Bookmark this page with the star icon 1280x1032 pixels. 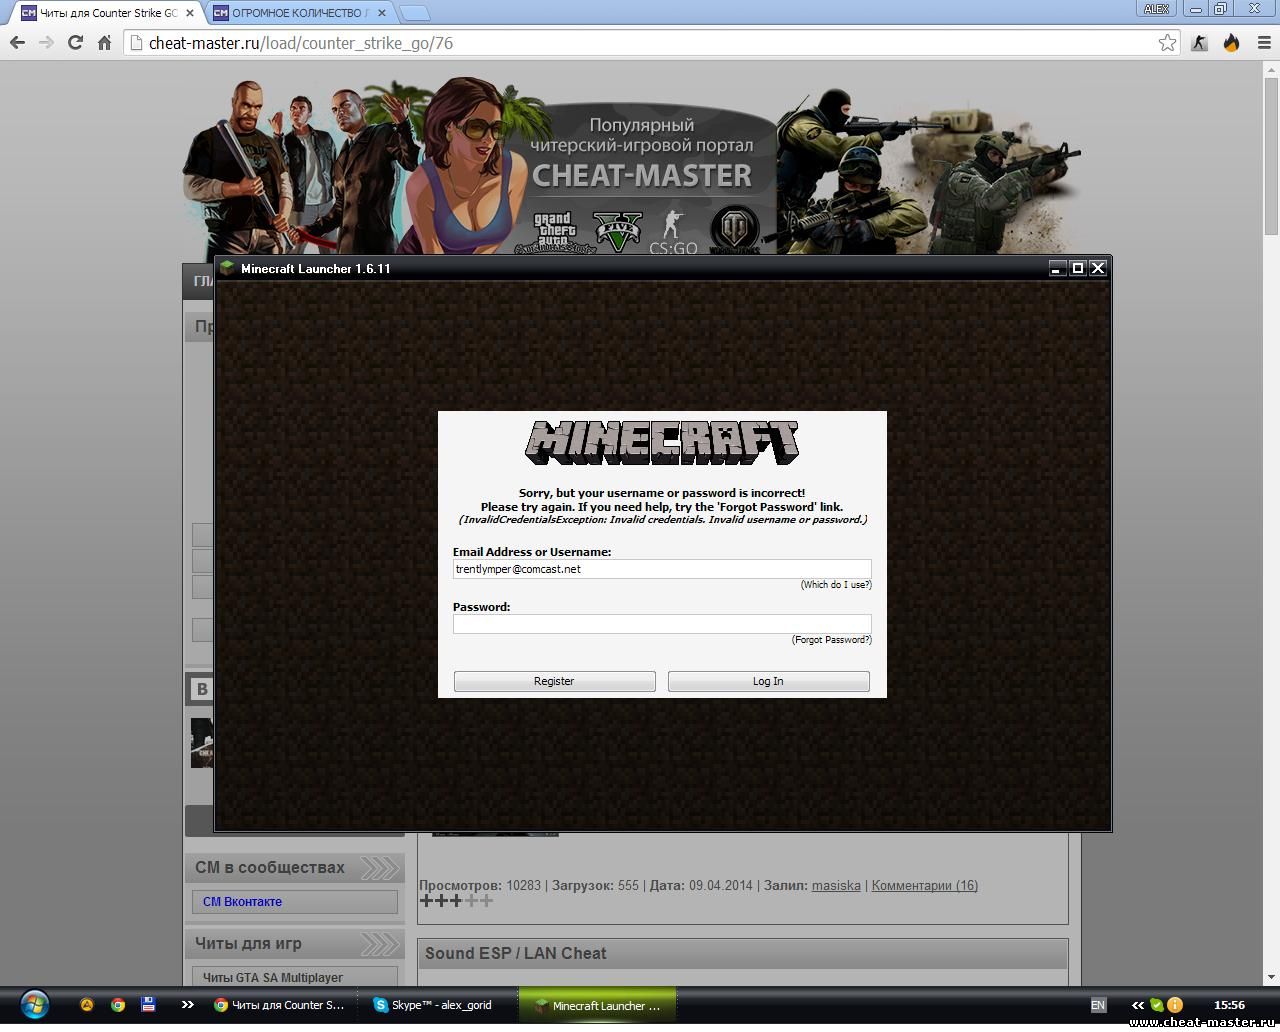[1167, 43]
